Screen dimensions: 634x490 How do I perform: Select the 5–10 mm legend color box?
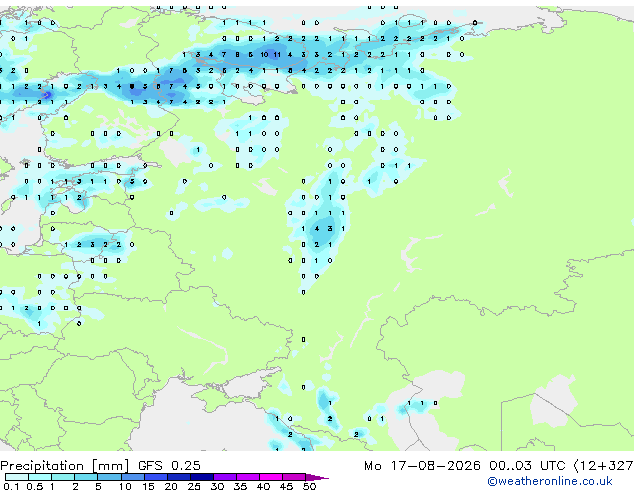[x=109, y=477]
